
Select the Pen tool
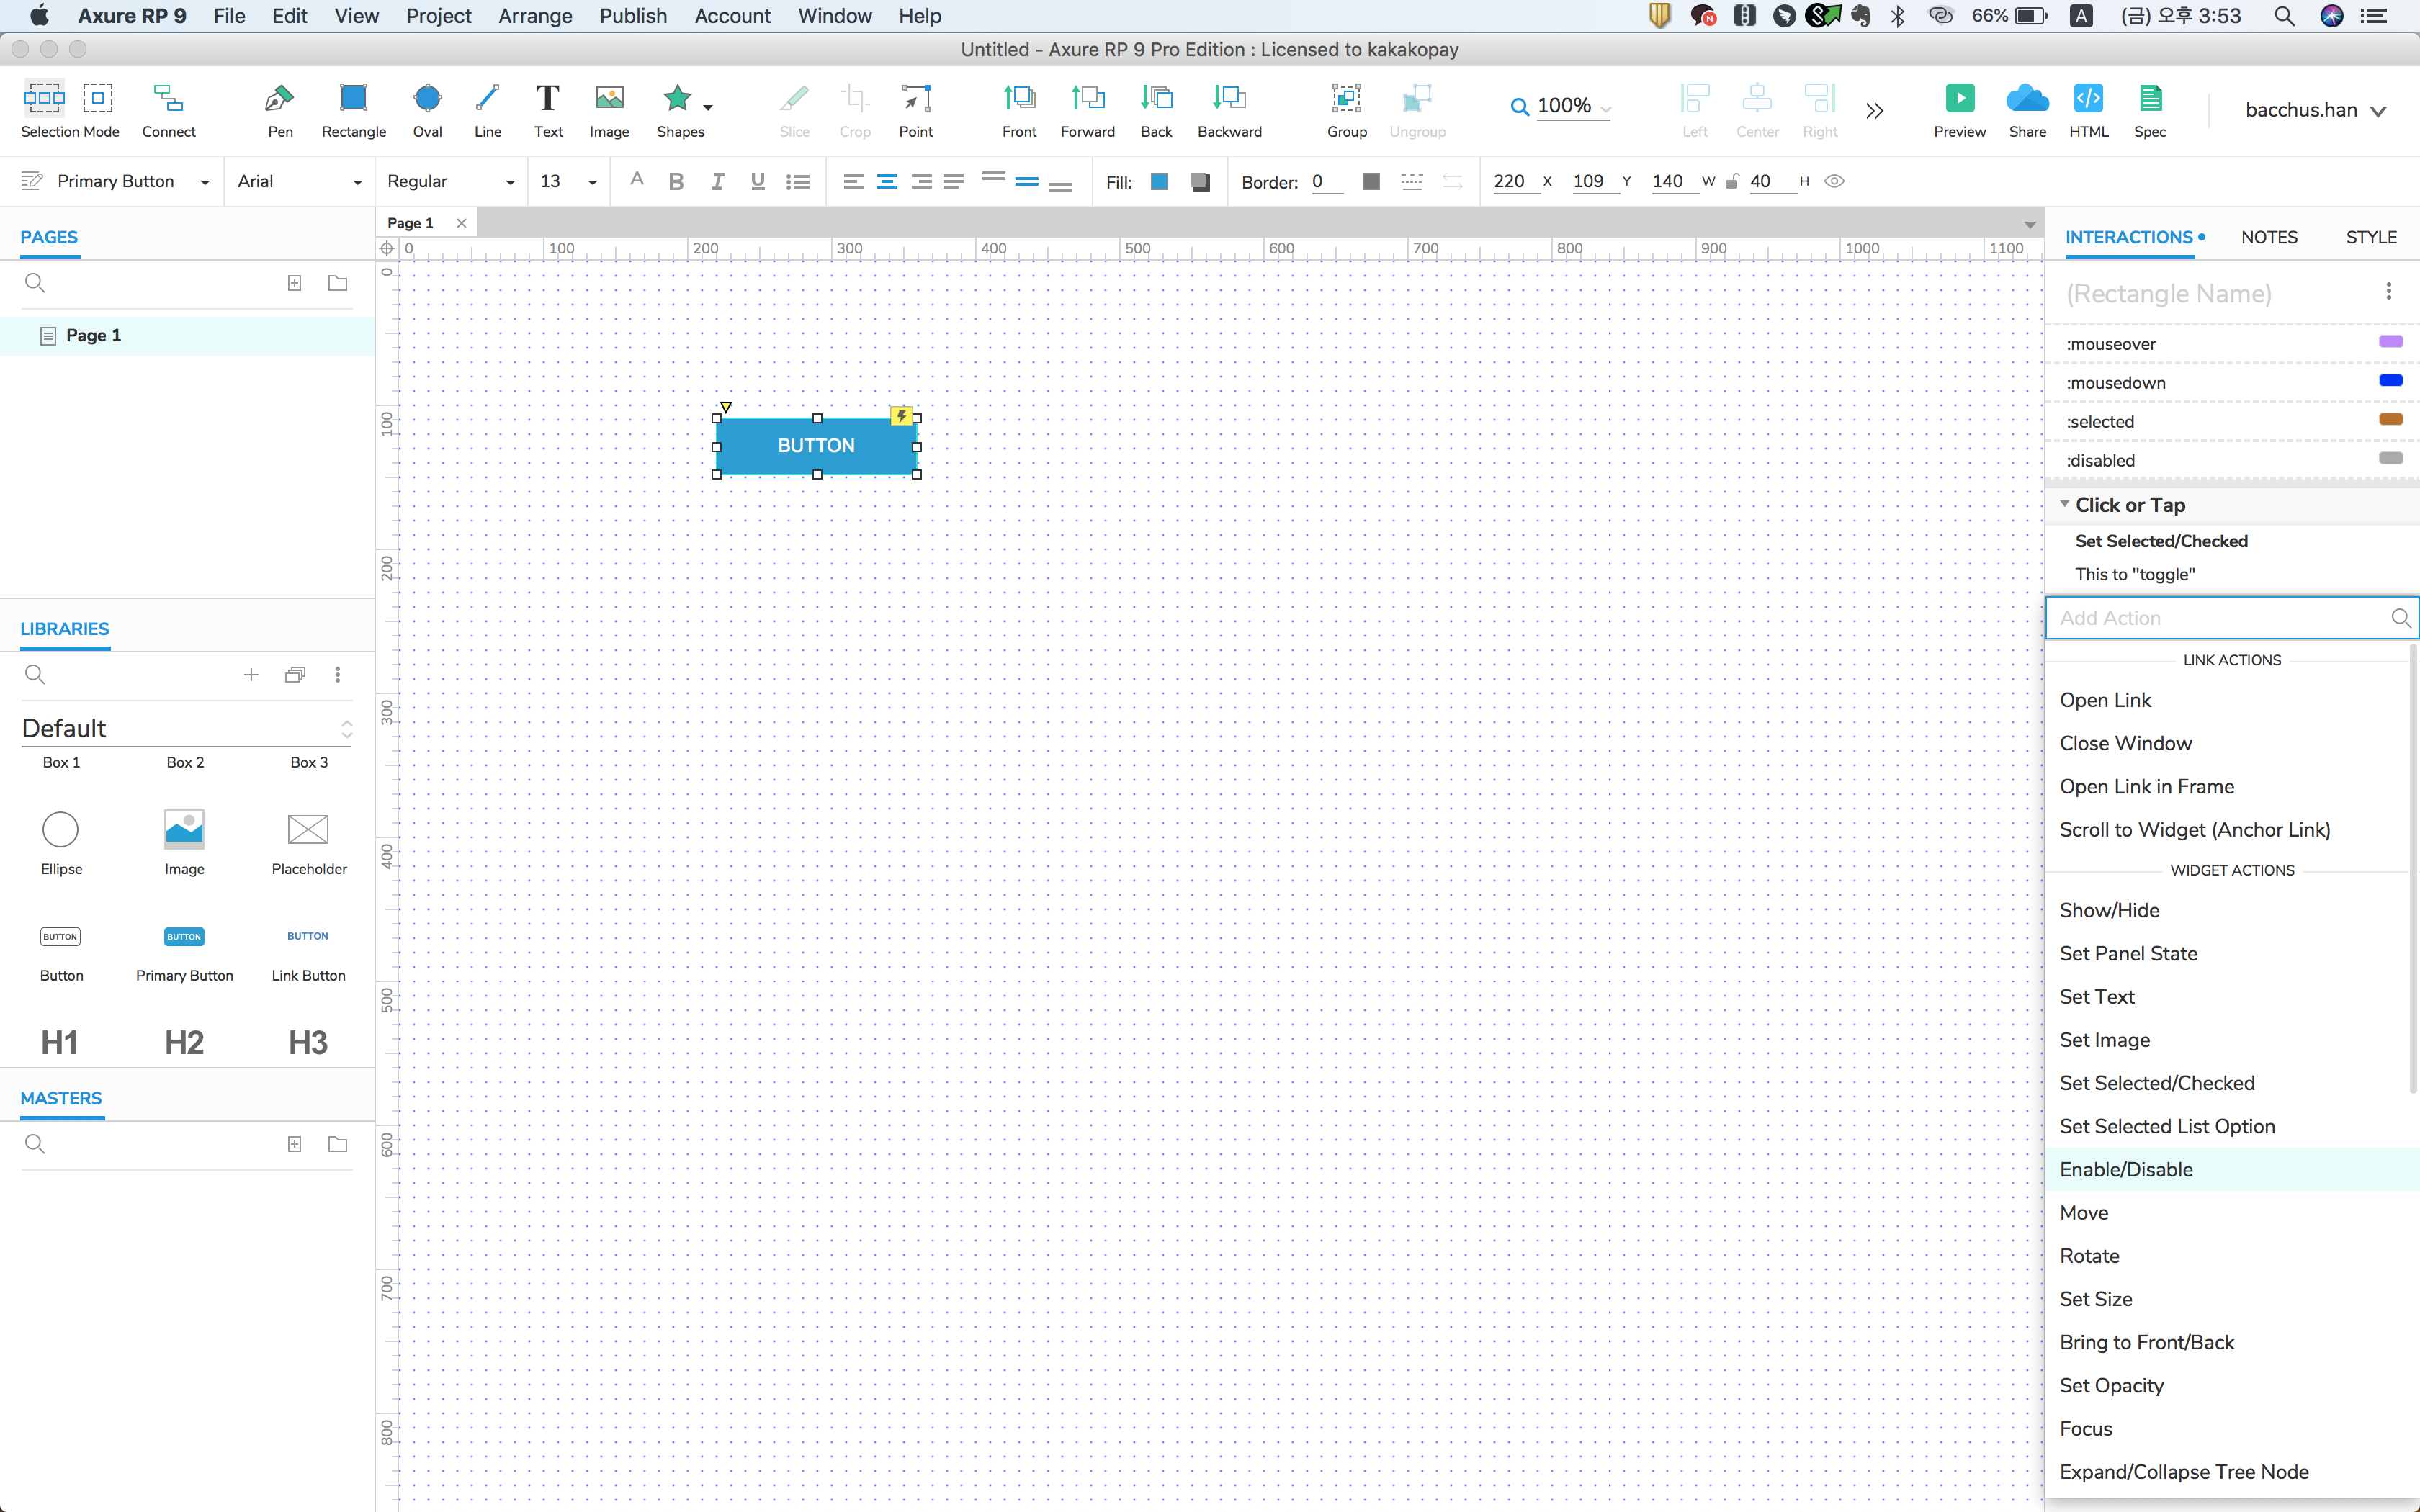point(279,99)
